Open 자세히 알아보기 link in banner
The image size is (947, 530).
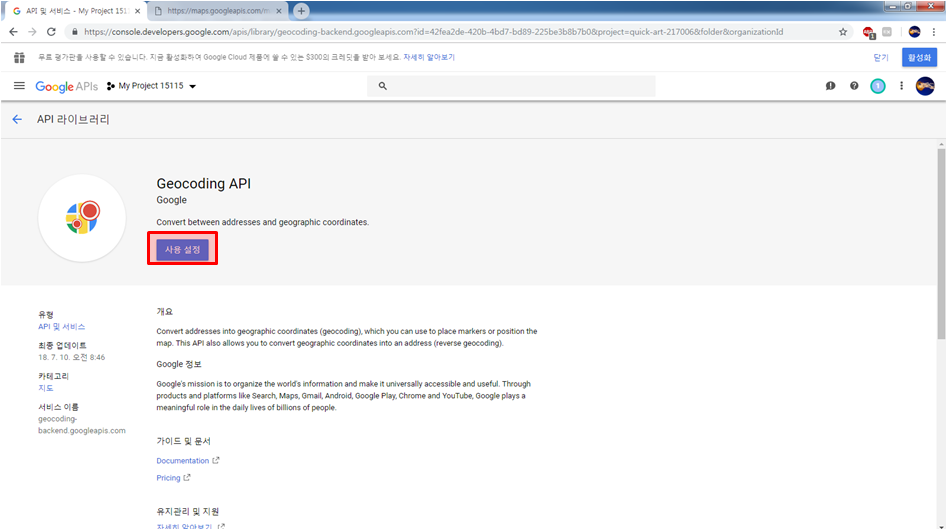coord(429,57)
